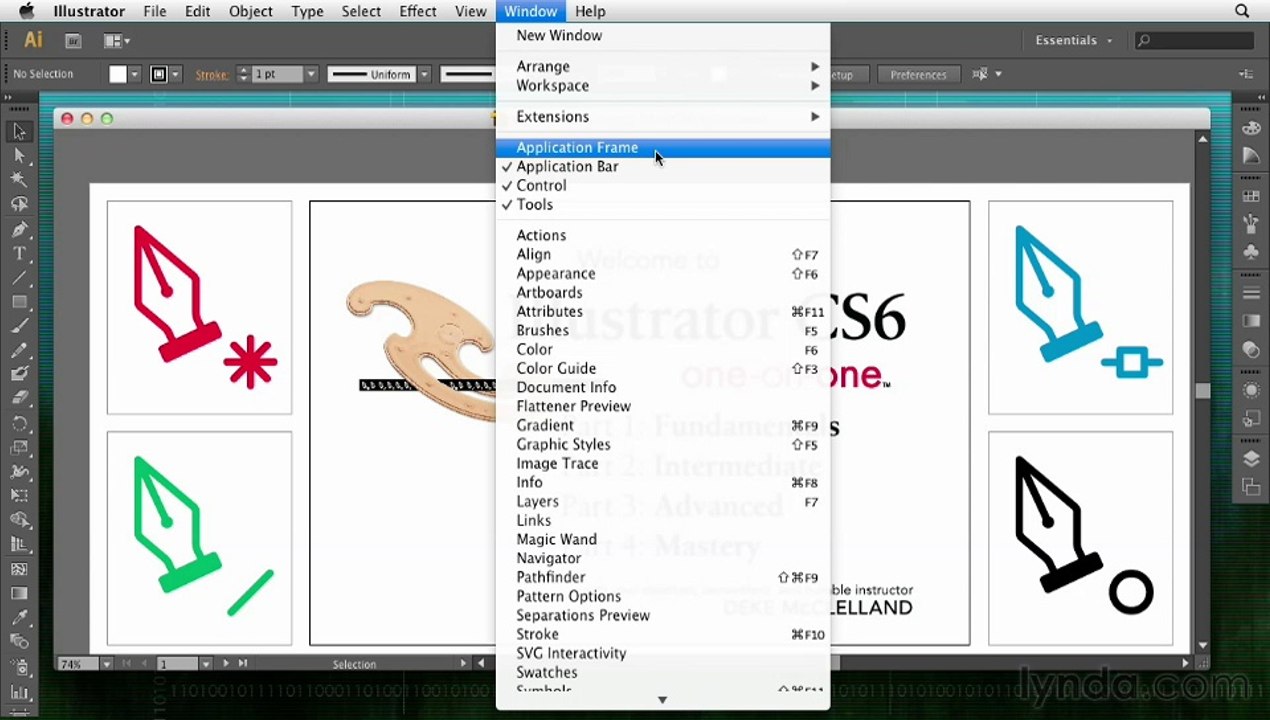The height and width of the screenshot is (720, 1270).
Task: Select the Eyedropper tool
Action: (19, 617)
